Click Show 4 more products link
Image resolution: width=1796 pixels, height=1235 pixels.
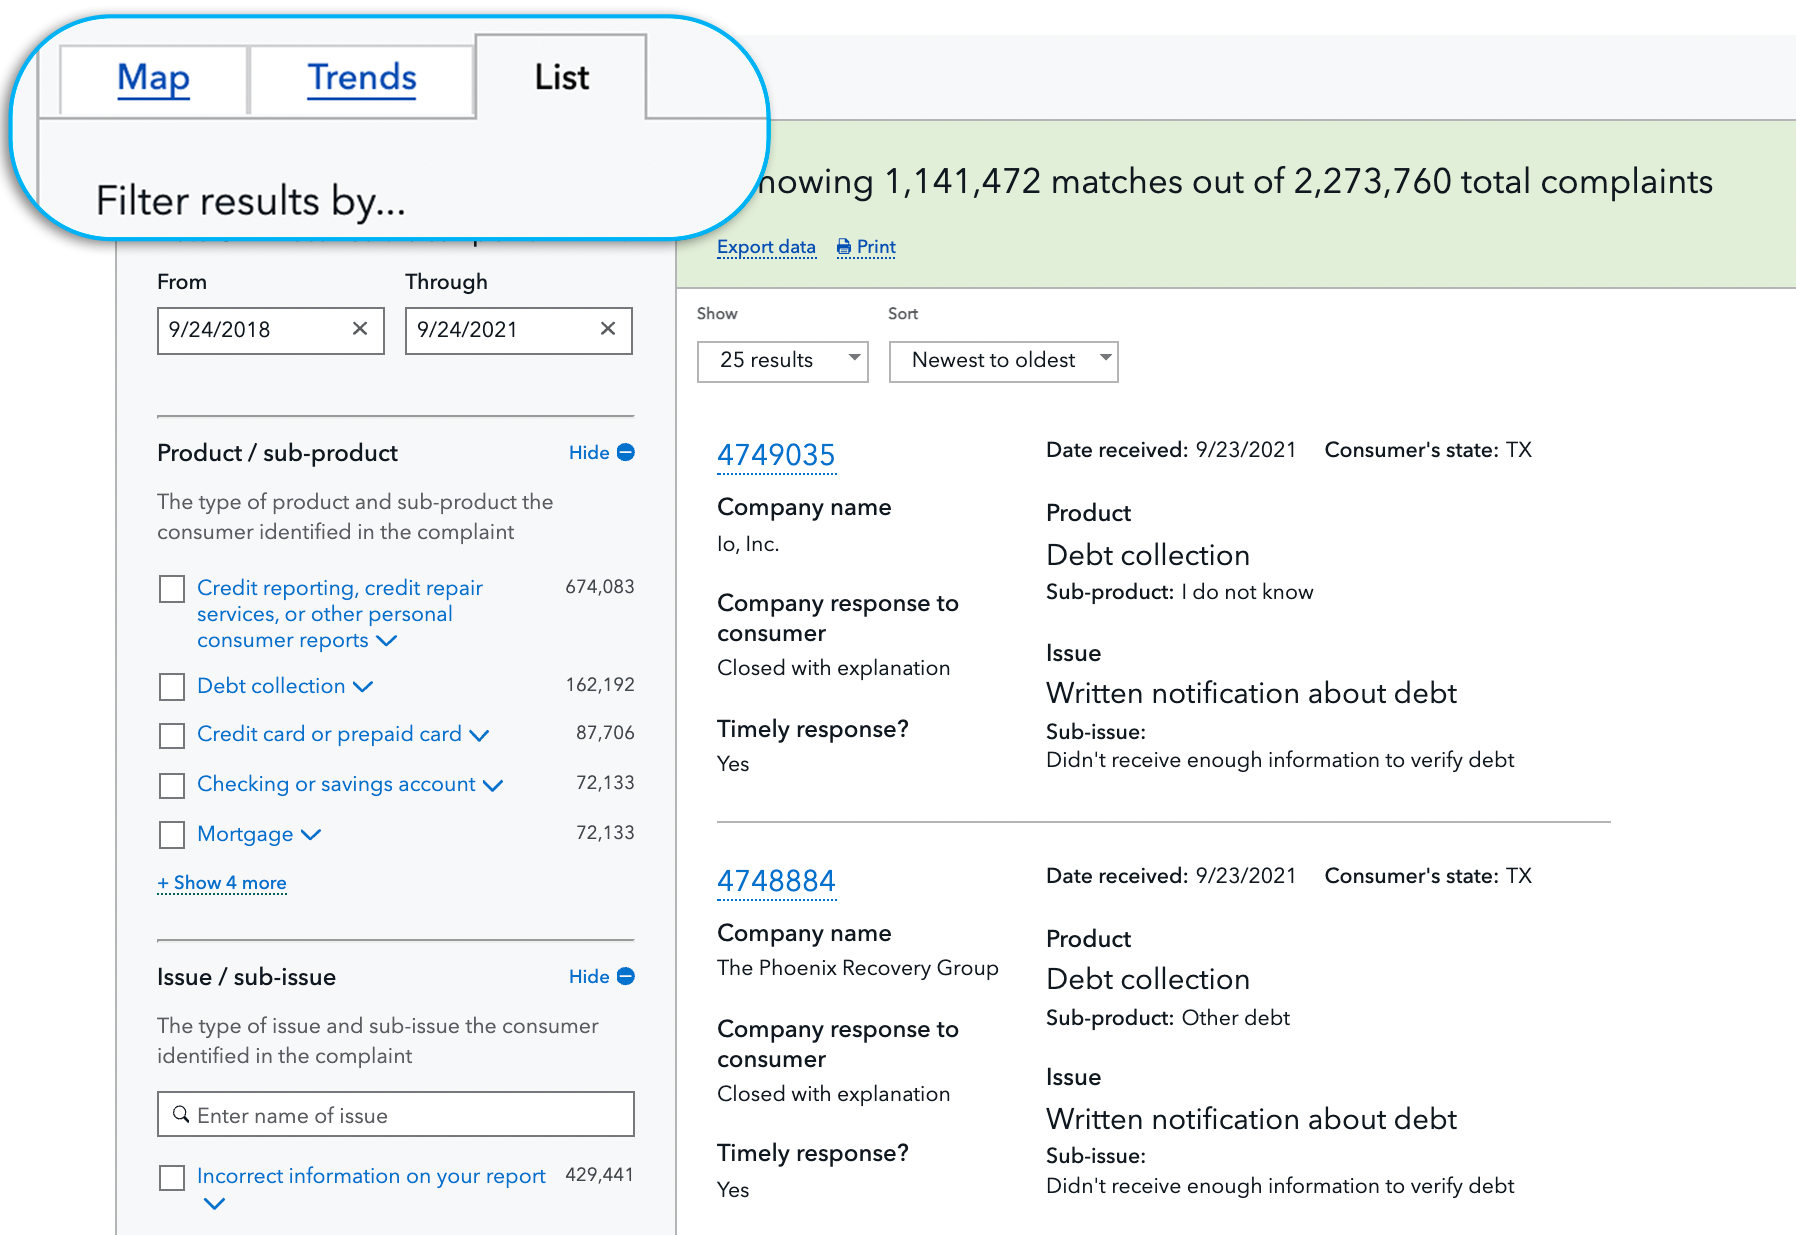[222, 883]
